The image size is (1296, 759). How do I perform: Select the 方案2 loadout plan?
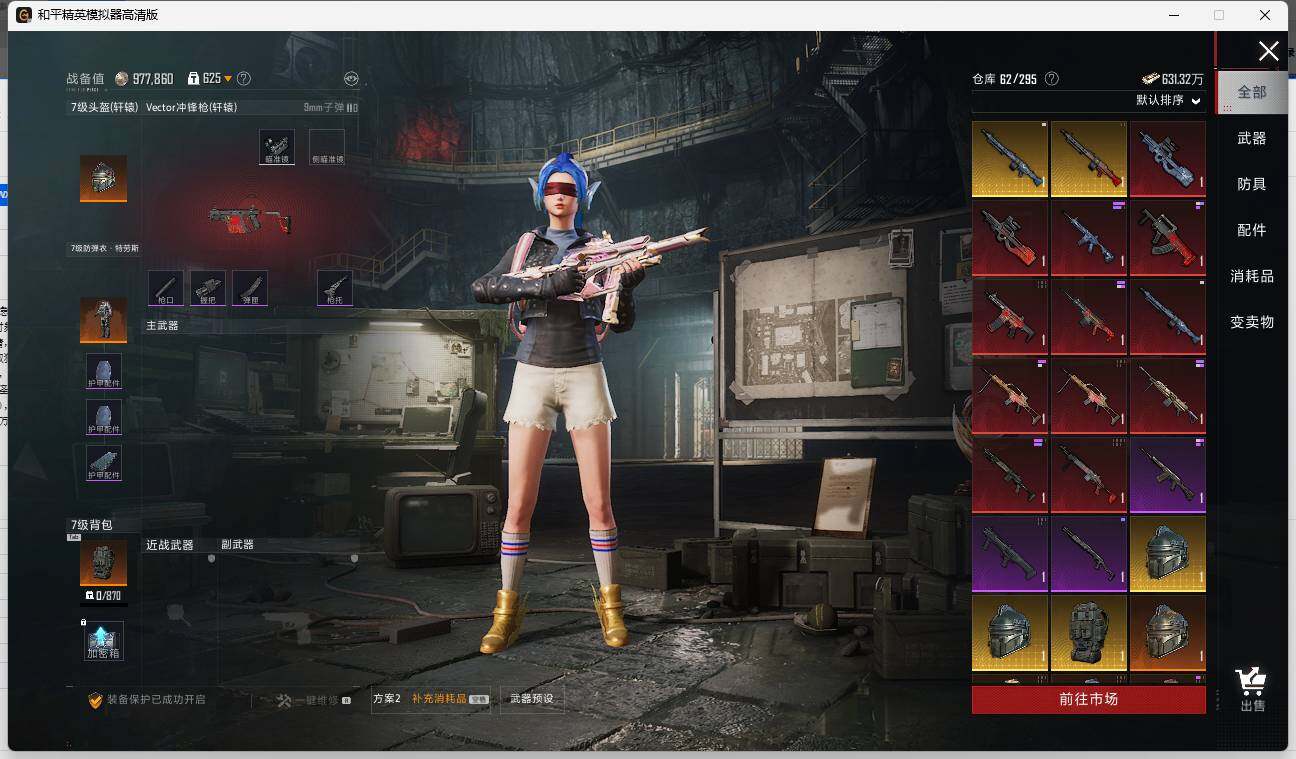386,698
